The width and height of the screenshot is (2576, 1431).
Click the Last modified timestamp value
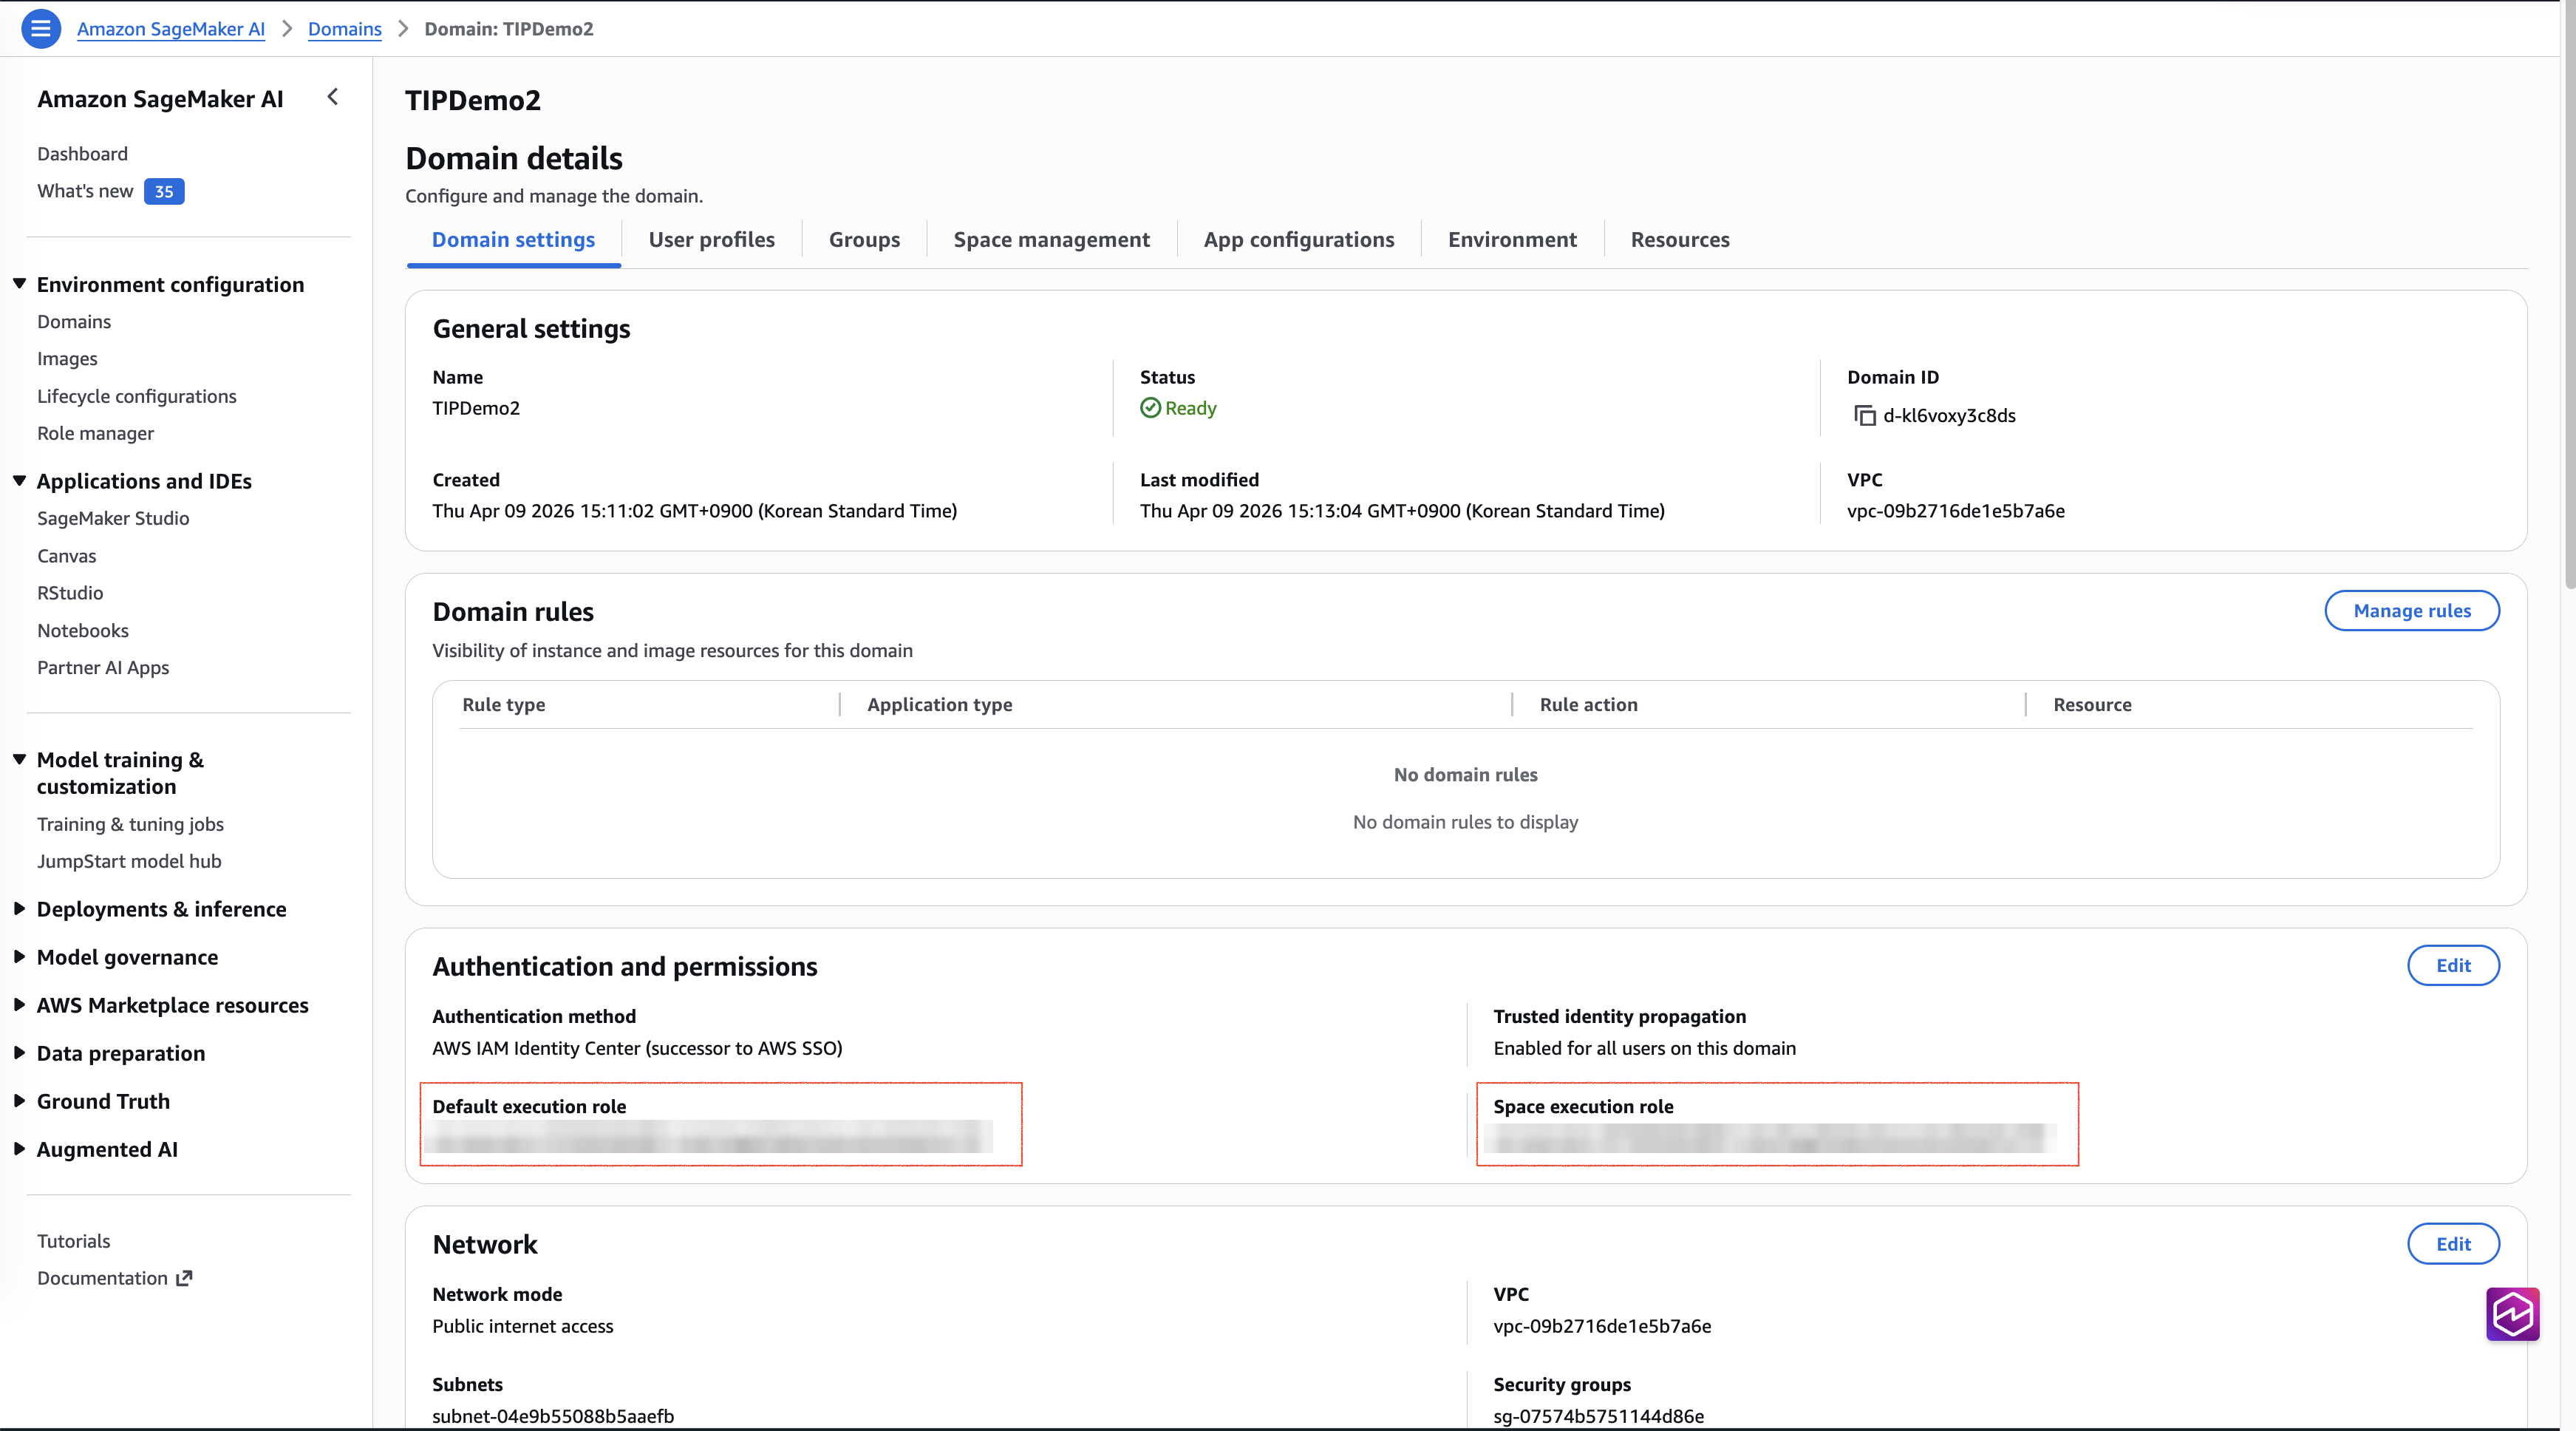coord(1402,511)
